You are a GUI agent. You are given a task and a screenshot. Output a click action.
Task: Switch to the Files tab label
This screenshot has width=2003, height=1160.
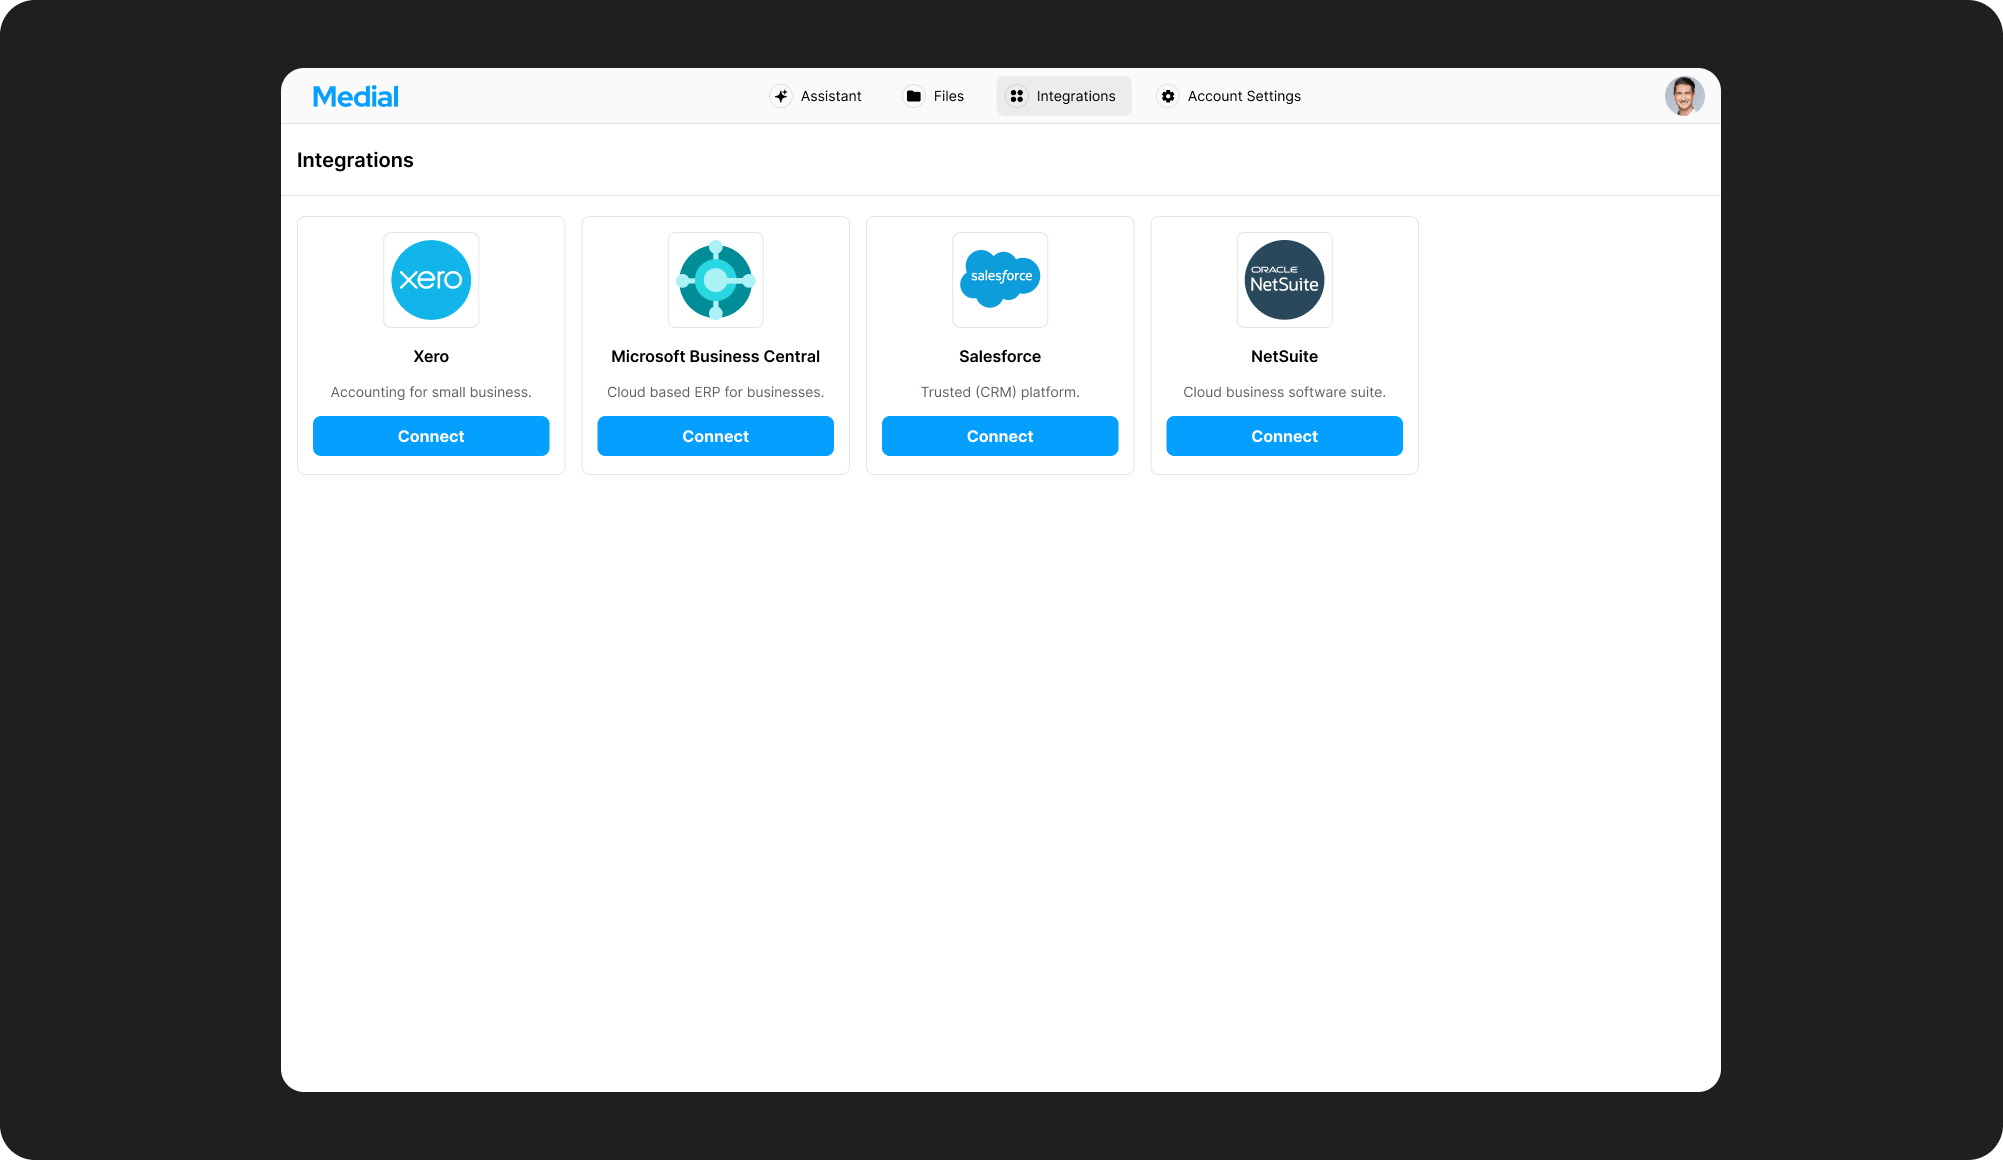coord(949,96)
